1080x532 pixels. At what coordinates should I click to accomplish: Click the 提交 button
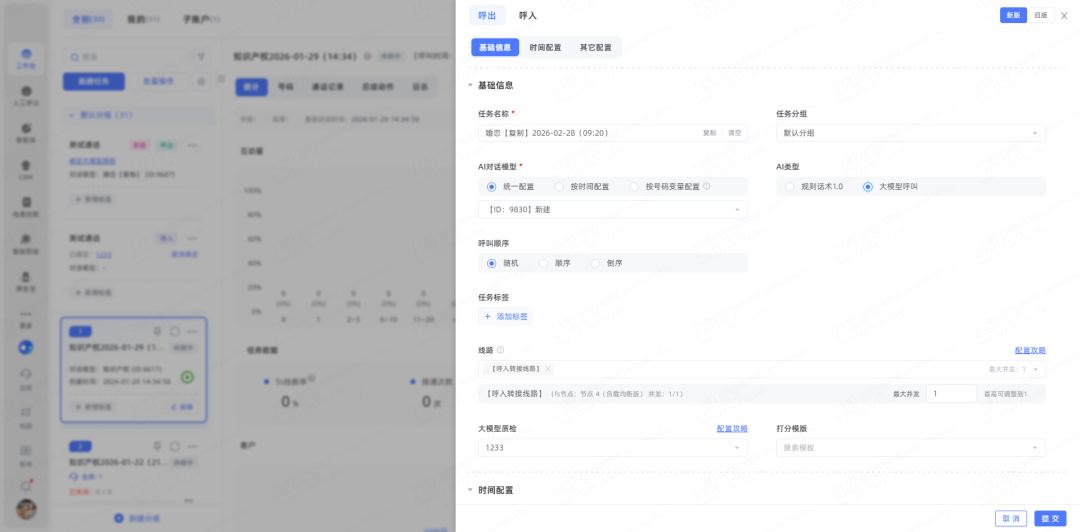tap(1050, 518)
